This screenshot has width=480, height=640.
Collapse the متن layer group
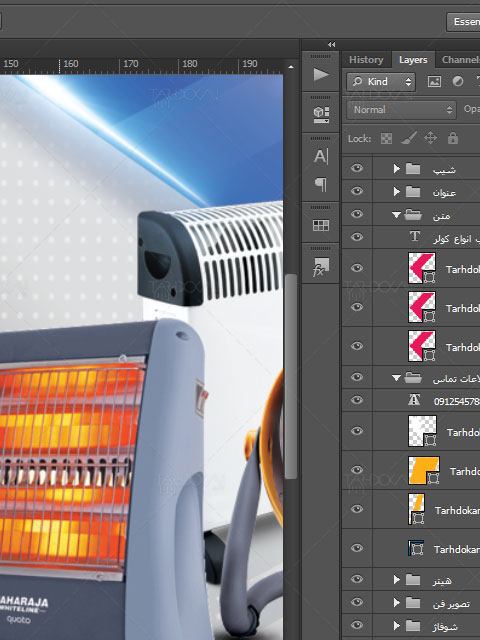click(396, 215)
